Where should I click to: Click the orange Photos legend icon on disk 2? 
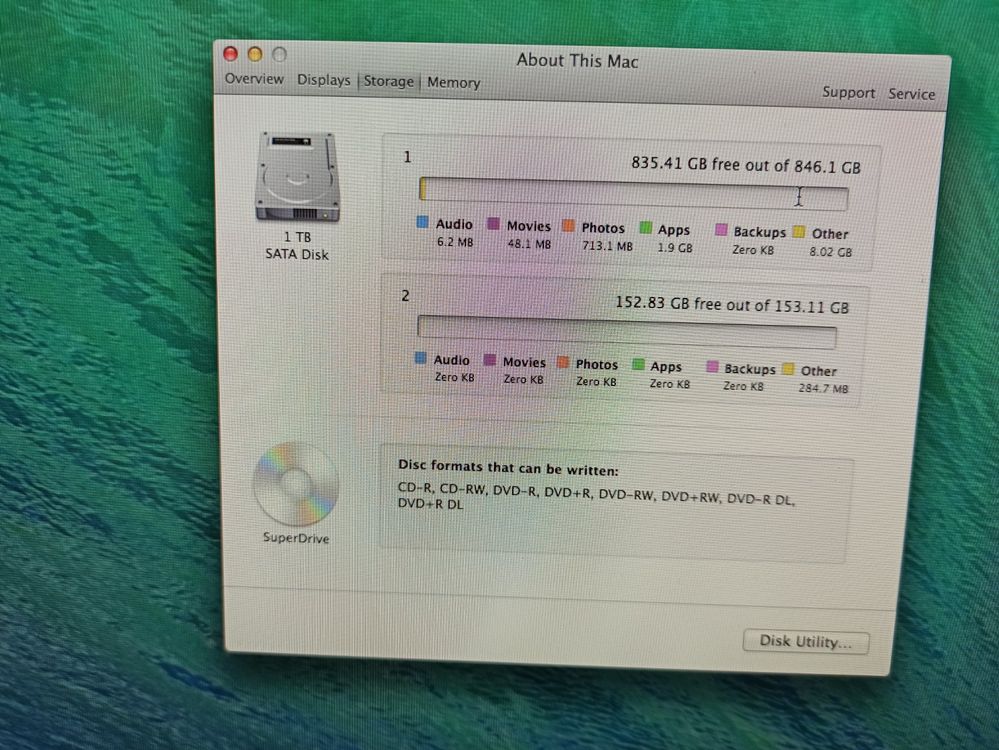563,361
